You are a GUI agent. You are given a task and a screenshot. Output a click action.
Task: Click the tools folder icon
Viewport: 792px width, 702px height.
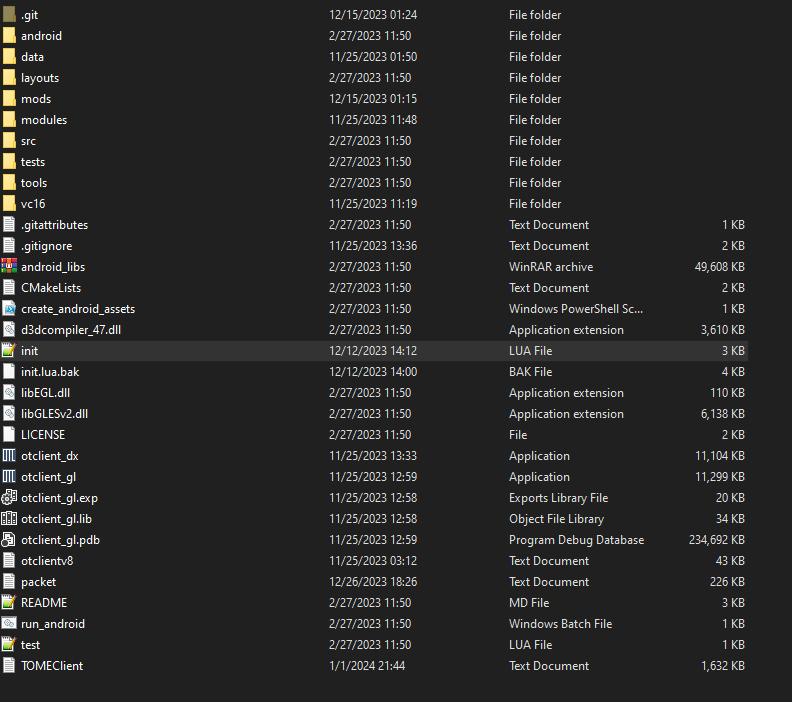click(x=9, y=183)
